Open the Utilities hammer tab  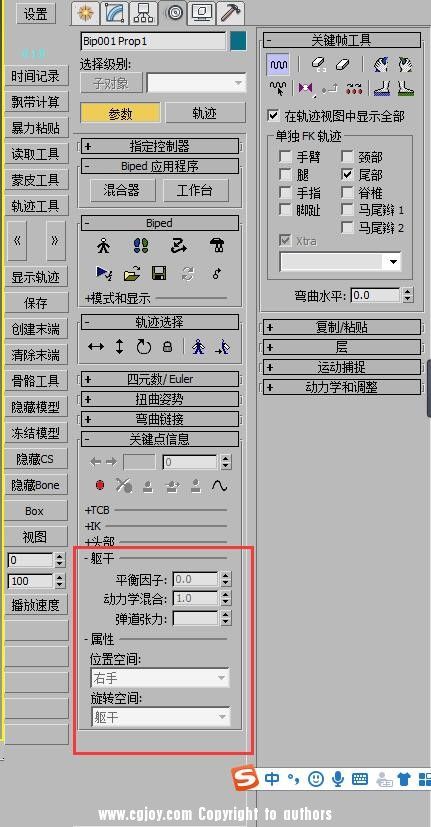(x=230, y=13)
